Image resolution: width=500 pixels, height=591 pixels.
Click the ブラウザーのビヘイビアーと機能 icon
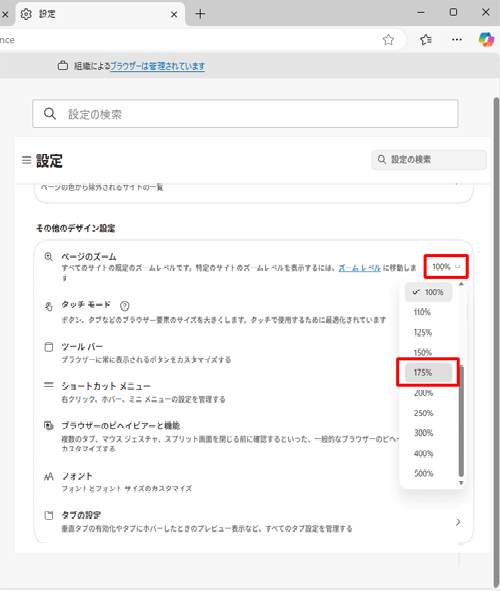click(x=49, y=426)
